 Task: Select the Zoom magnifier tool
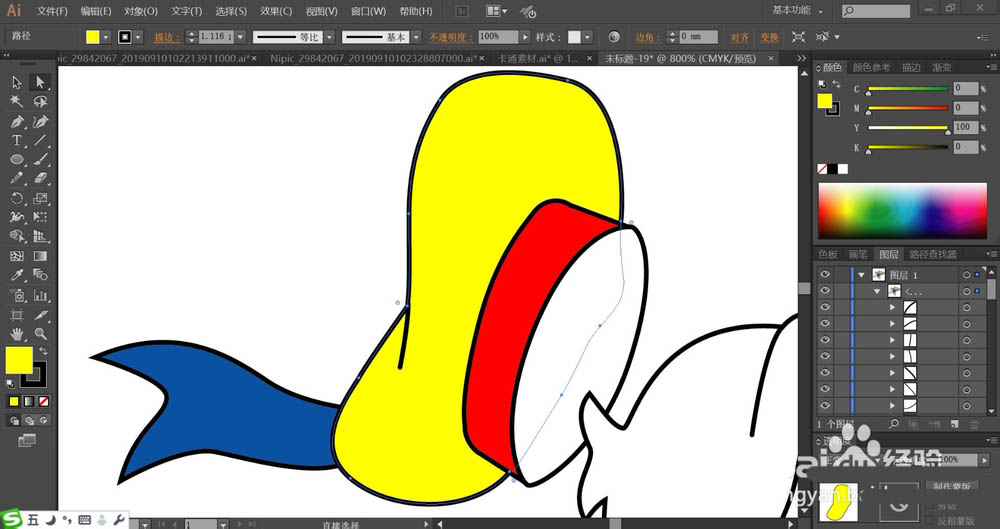[x=40, y=333]
